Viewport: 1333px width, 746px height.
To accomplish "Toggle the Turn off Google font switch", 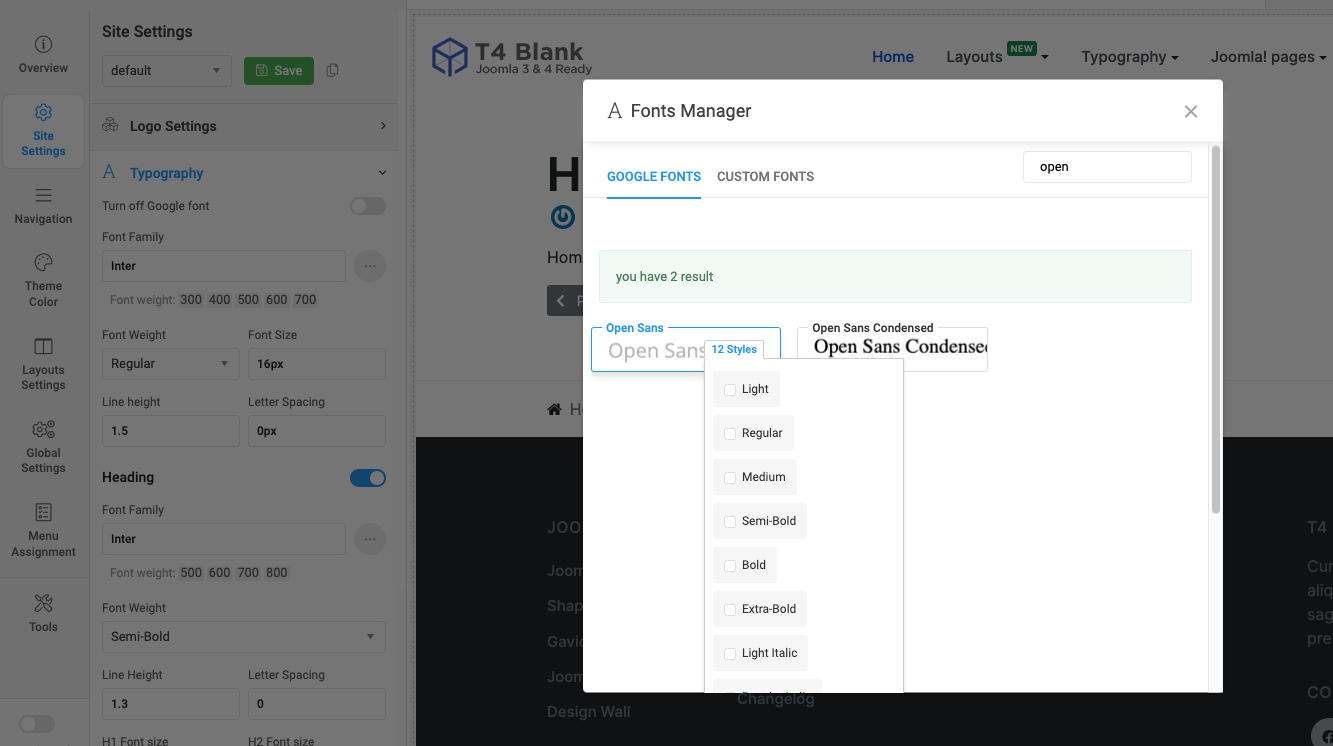I will pos(368,206).
